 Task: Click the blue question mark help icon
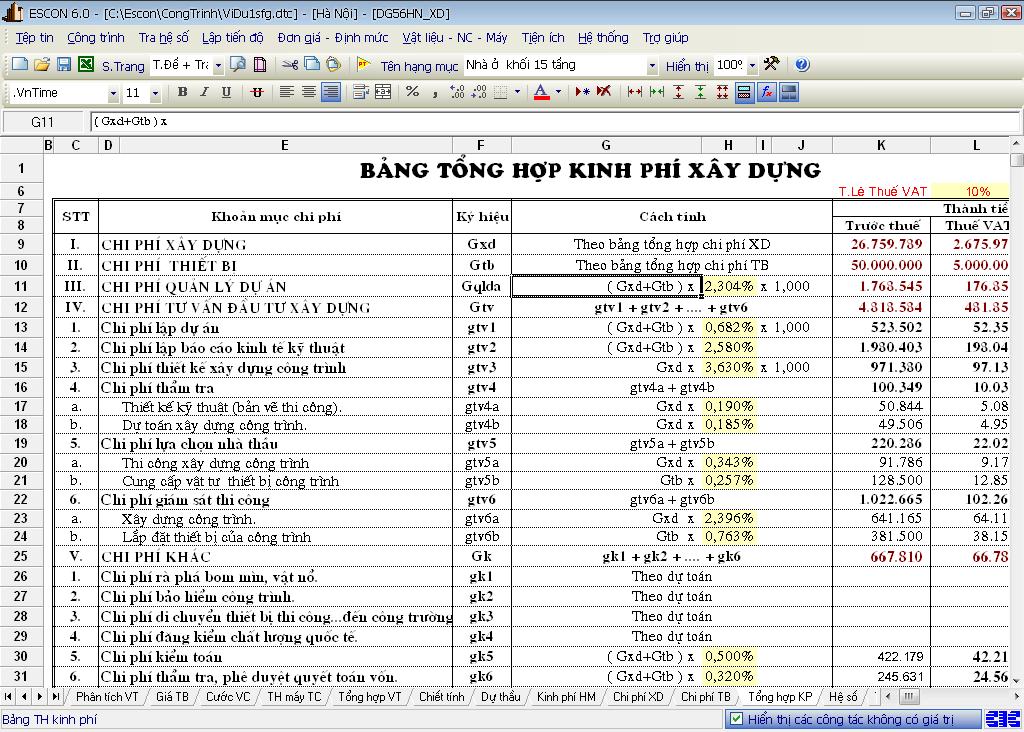coord(801,65)
